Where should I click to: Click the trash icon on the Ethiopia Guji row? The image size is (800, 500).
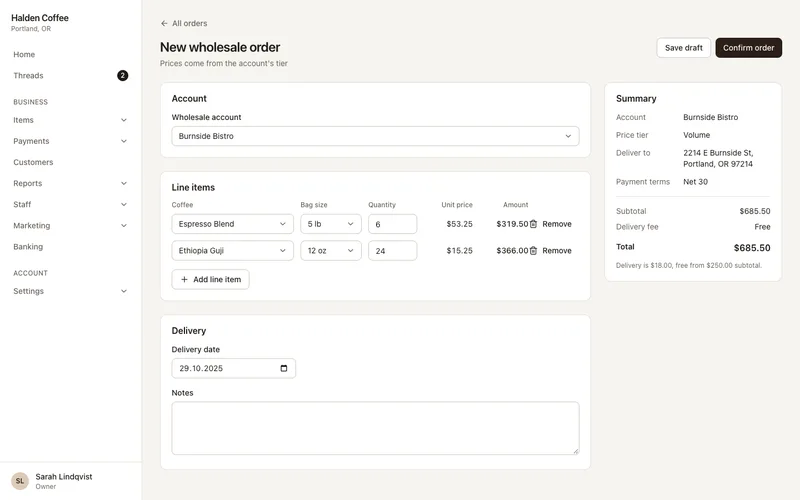pyautogui.click(x=533, y=251)
